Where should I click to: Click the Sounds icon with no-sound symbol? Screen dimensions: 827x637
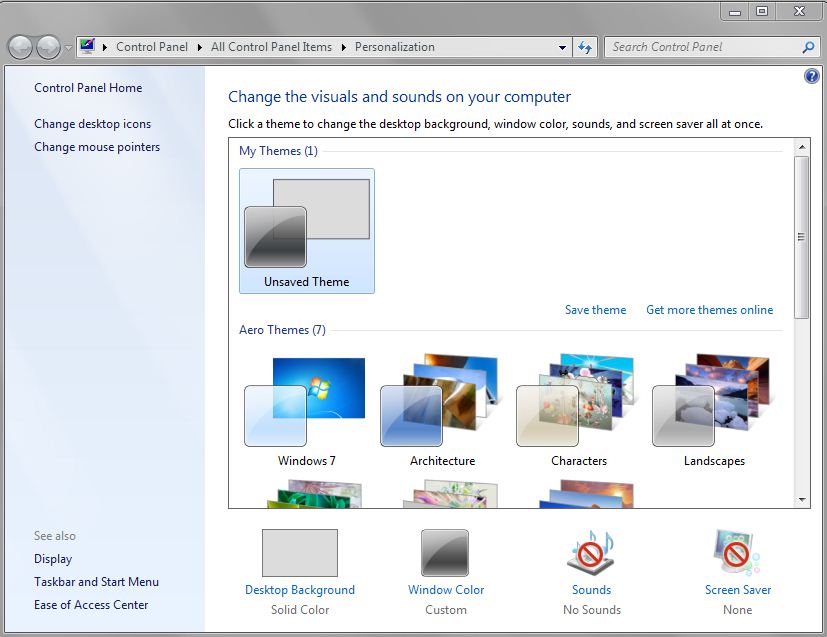point(591,553)
